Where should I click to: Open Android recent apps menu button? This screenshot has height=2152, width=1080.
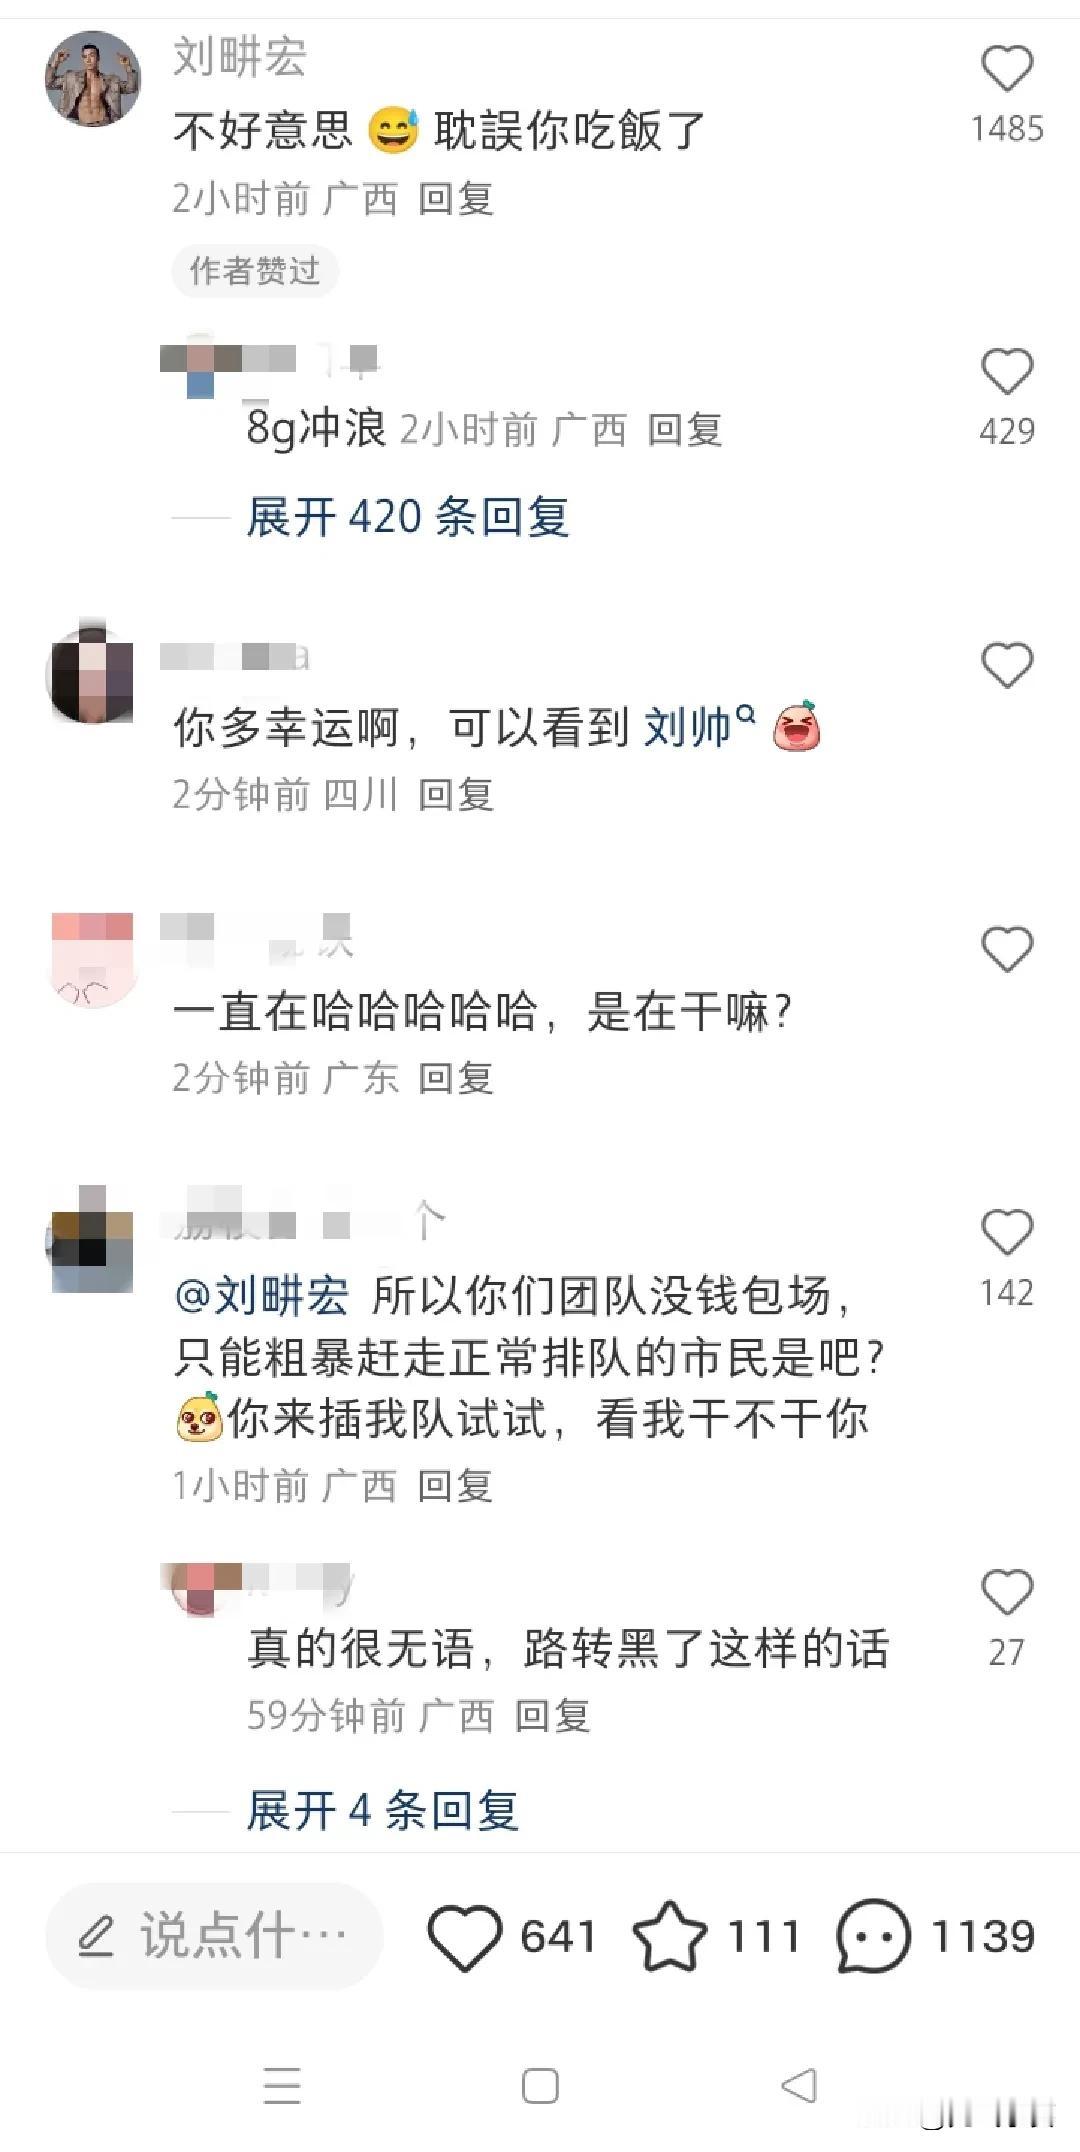(282, 2086)
